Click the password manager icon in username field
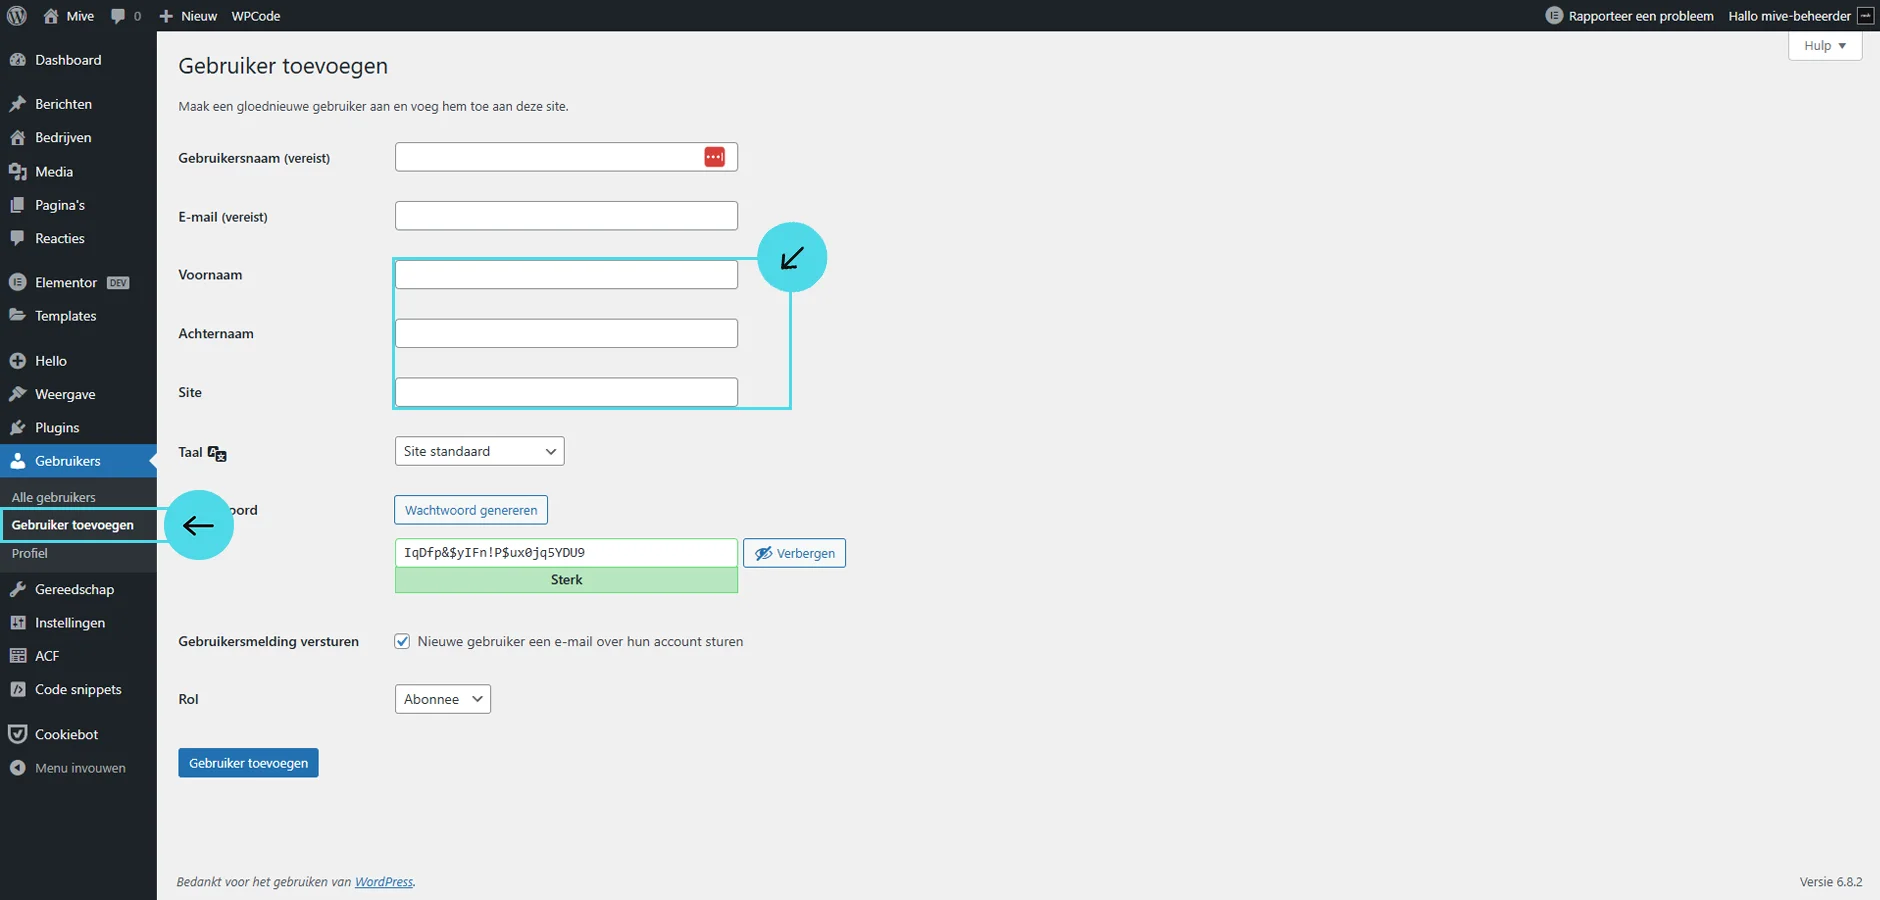 tap(714, 157)
